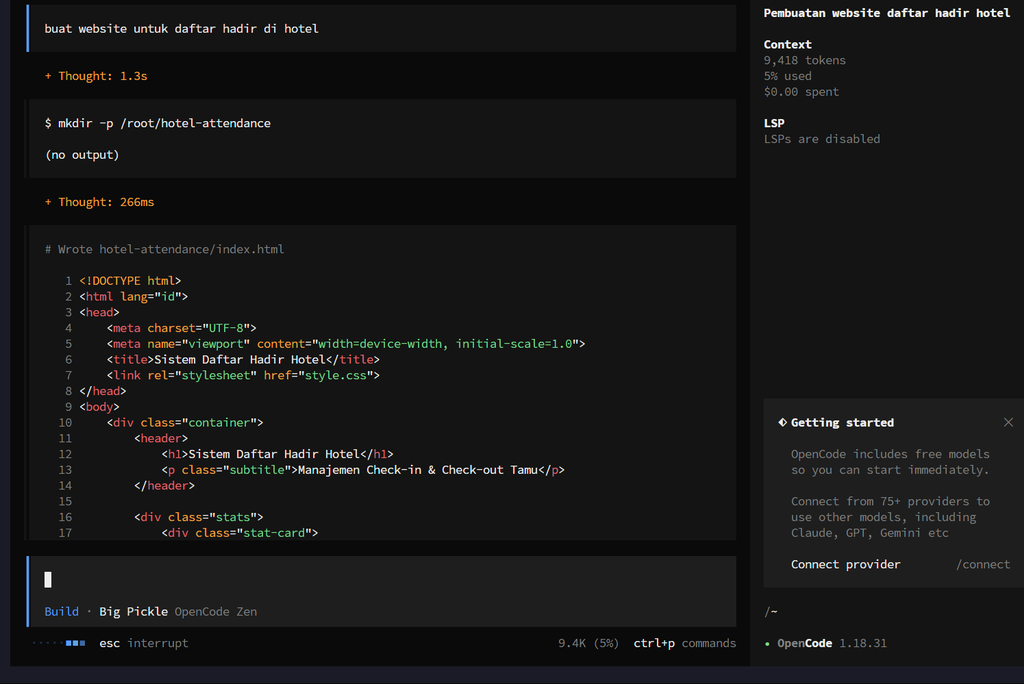Screen dimensions: 1024x684
Task: Click session title 'Pembuatan website daftar hadir hotel'
Action: [x=887, y=13]
